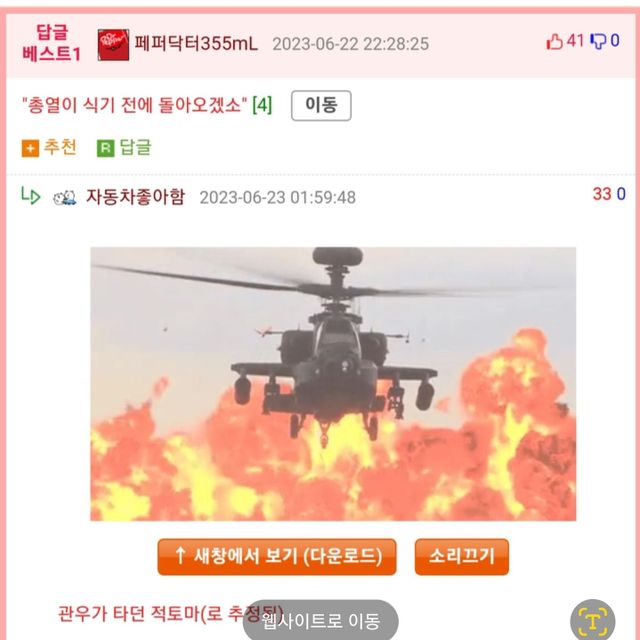Open the 페퍼닥터355mL profile avatar

[x=113, y=45]
